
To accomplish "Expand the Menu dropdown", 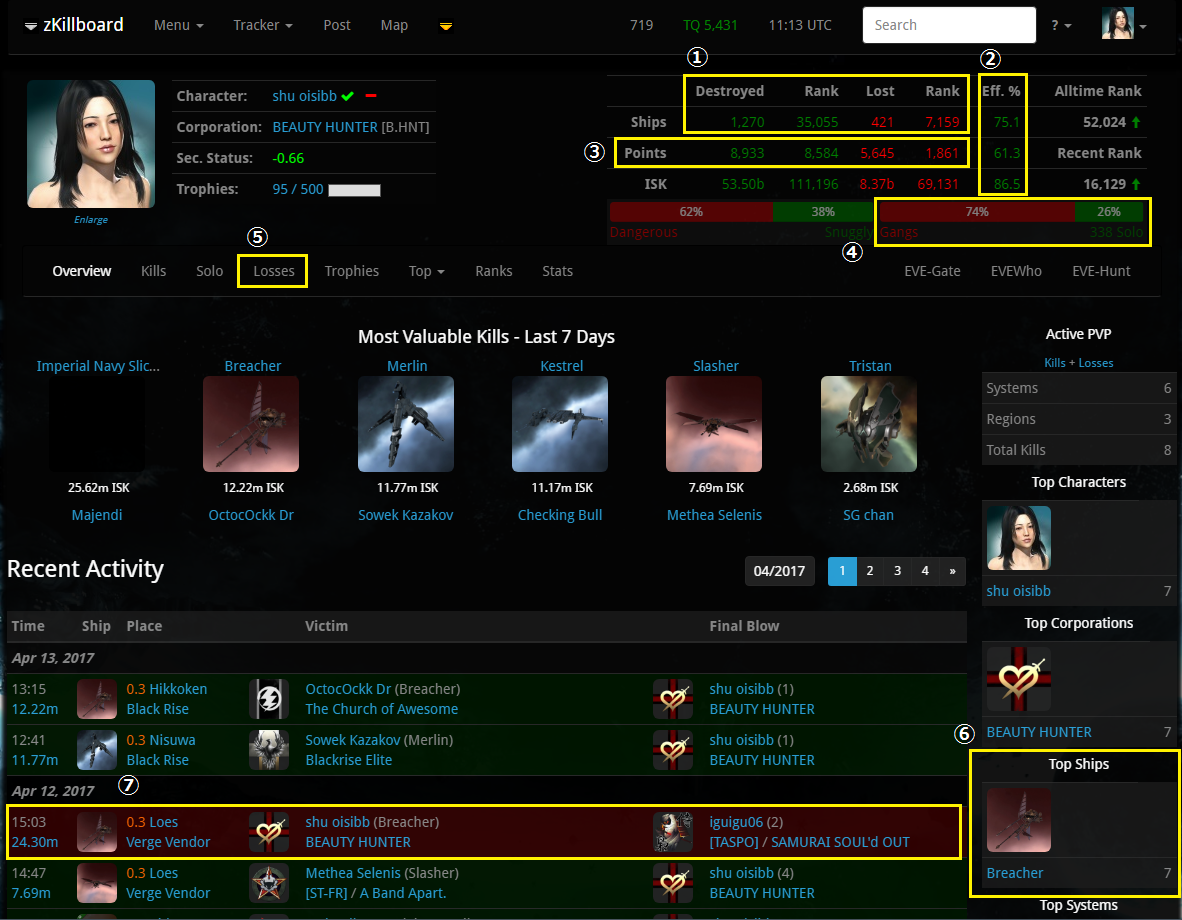I will 178,25.
